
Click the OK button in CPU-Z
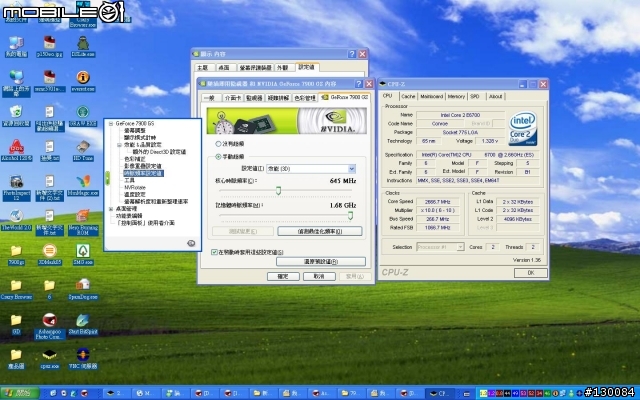(x=531, y=273)
